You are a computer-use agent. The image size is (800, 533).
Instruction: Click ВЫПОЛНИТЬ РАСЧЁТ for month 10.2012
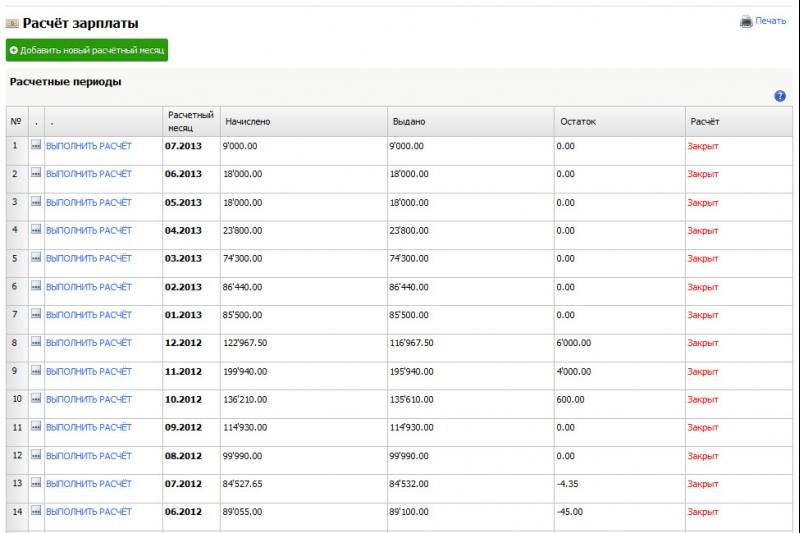click(89, 399)
